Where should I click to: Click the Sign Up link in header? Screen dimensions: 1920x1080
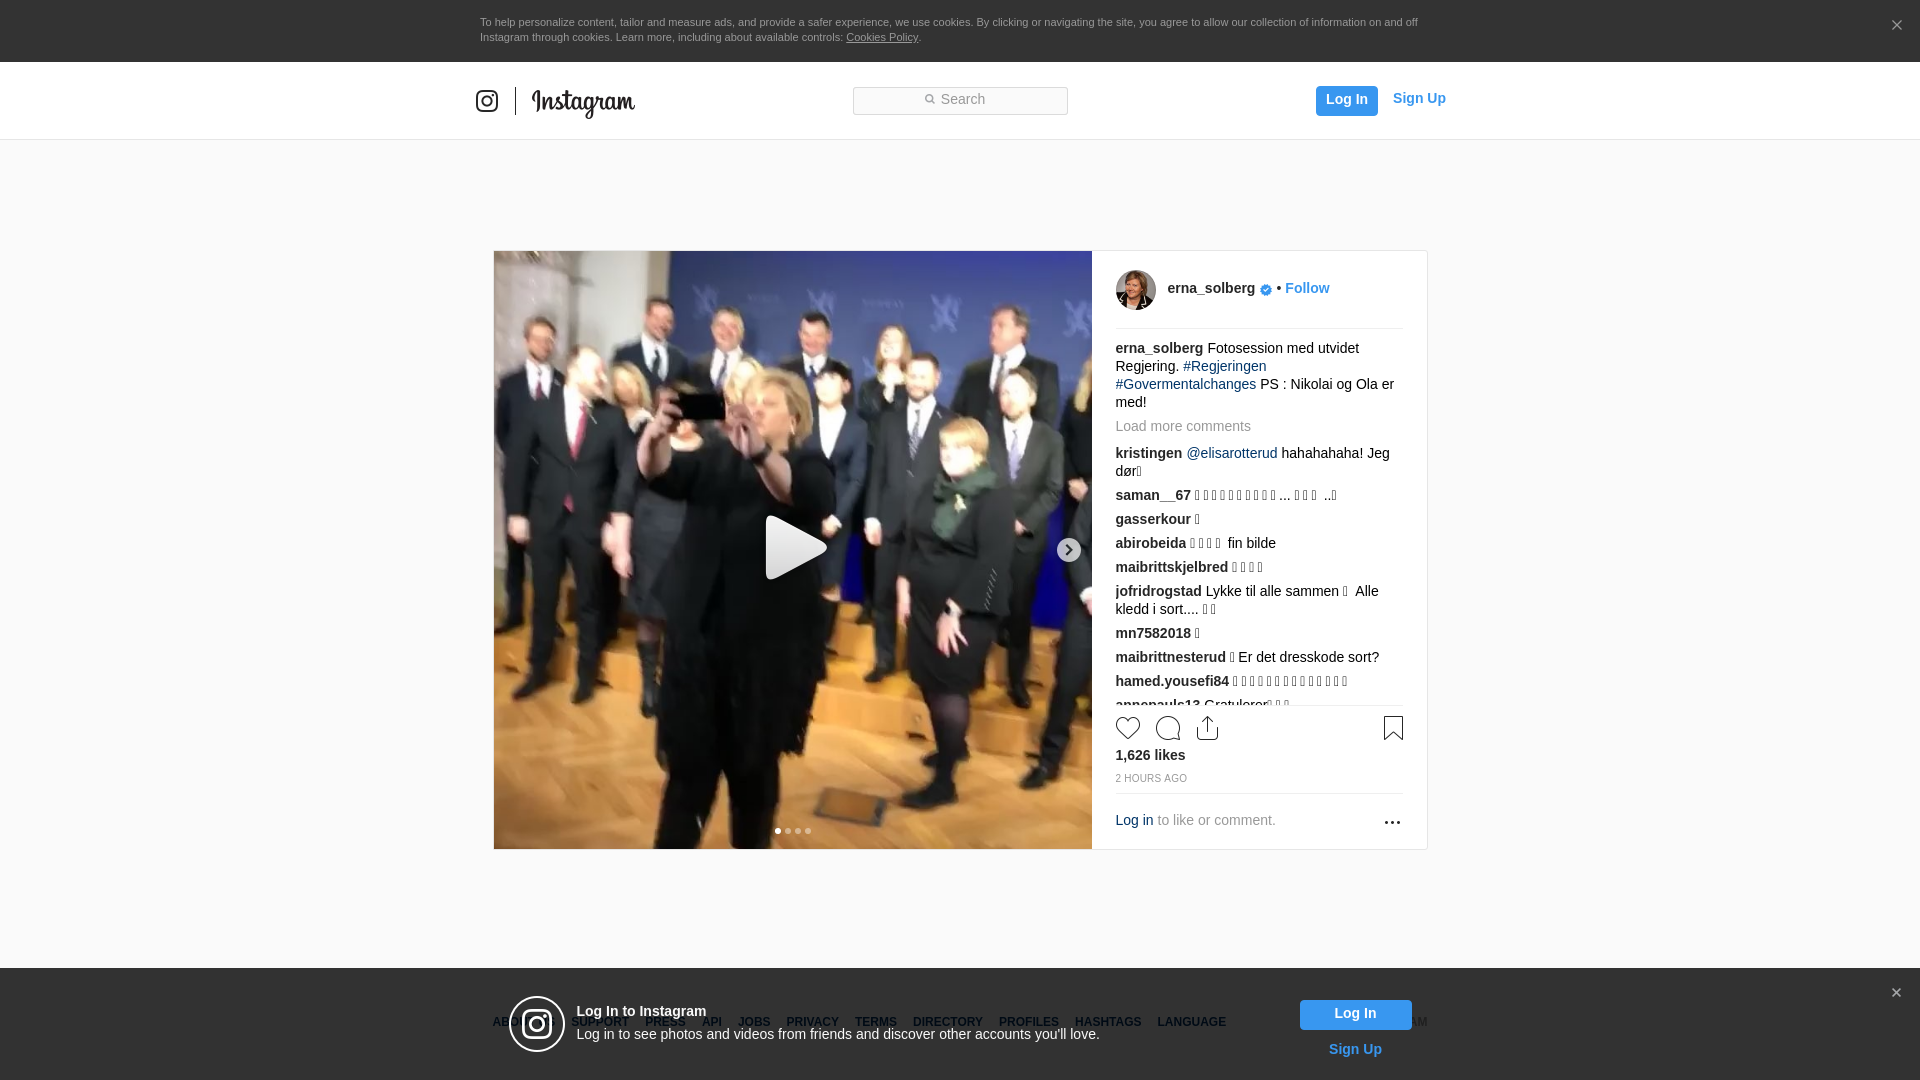point(1419,98)
